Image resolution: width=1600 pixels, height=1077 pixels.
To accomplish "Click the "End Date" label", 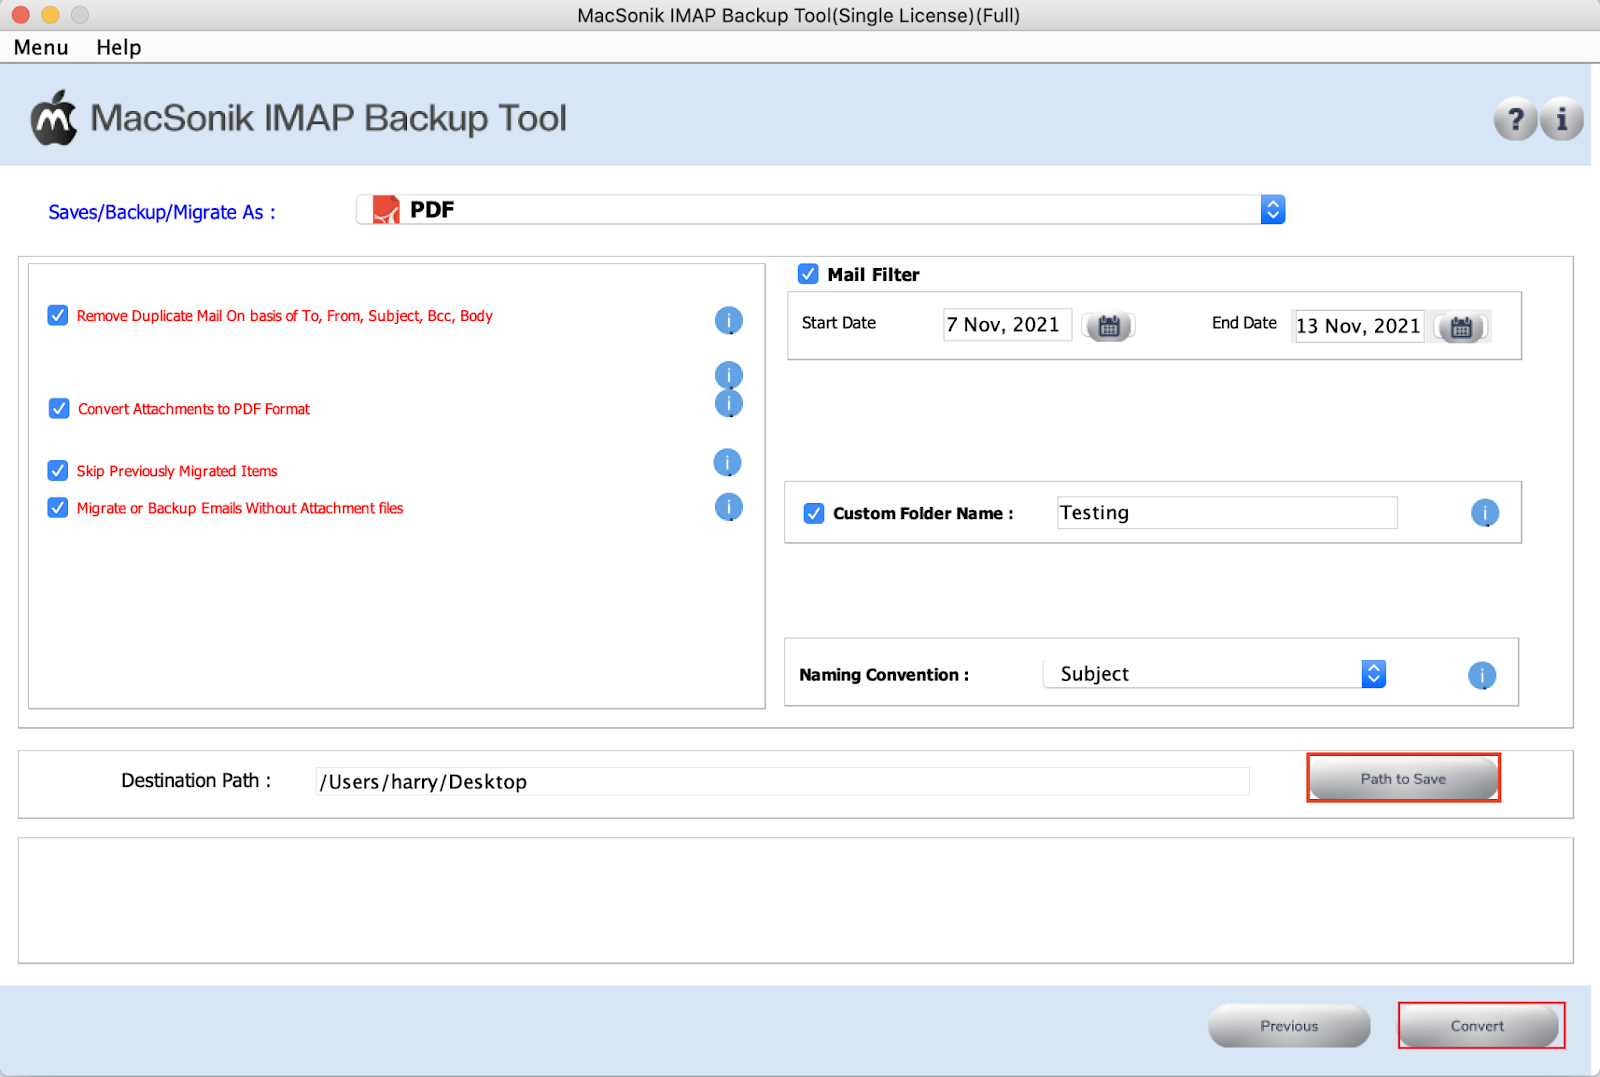I will point(1244,323).
